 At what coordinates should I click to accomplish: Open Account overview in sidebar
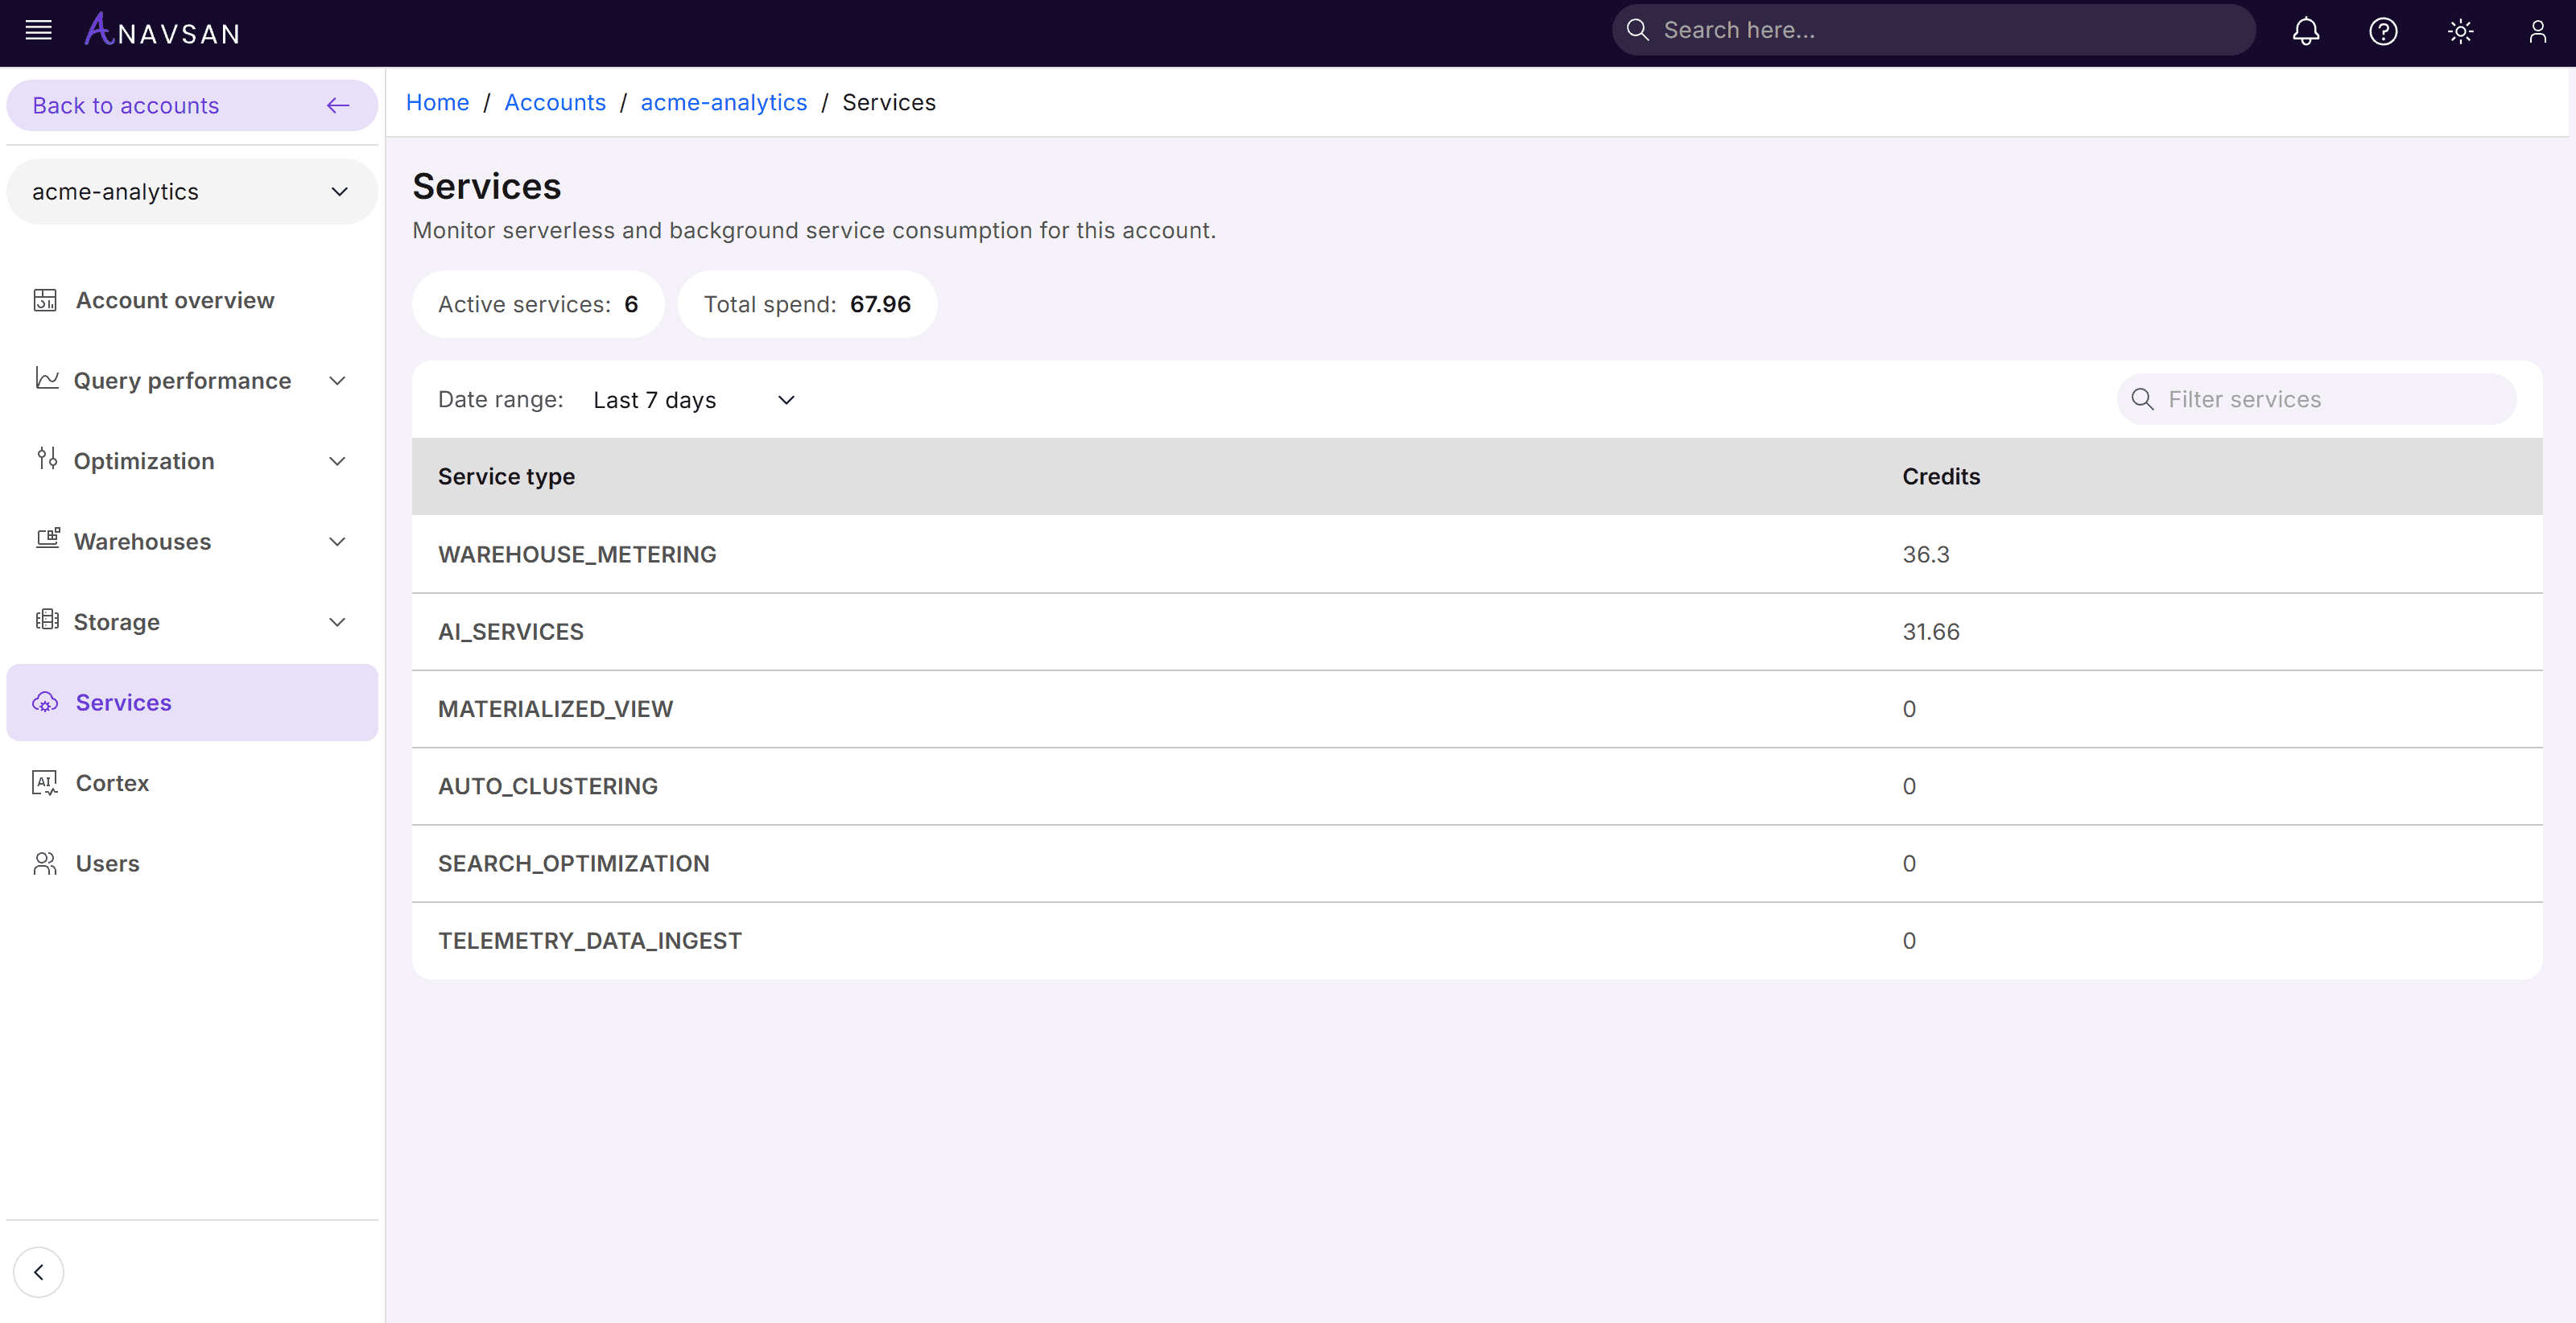coord(175,300)
